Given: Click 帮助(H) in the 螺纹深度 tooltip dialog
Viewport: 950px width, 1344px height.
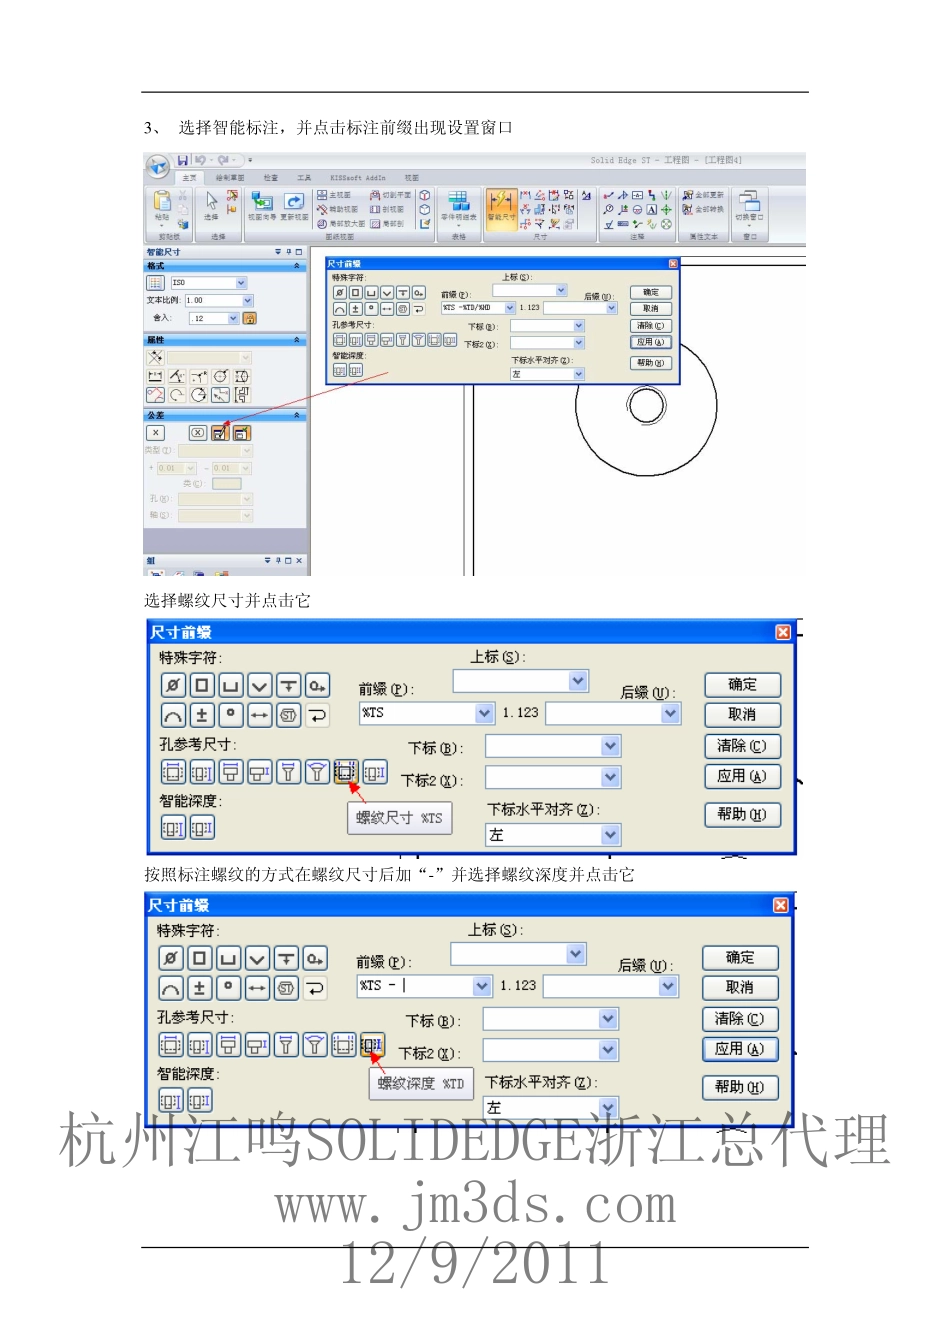Looking at the screenshot, I should pos(740,1087).
